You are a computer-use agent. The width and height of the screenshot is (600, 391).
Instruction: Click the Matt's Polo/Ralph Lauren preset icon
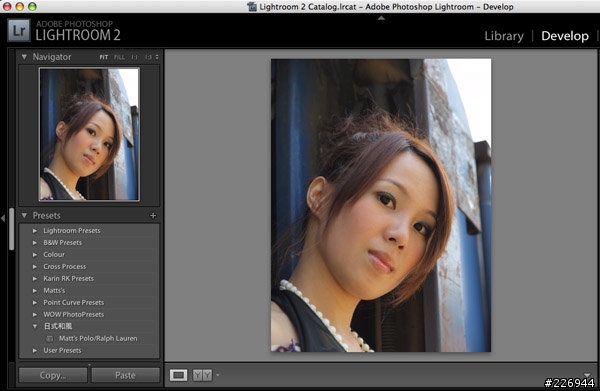pos(50,339)
